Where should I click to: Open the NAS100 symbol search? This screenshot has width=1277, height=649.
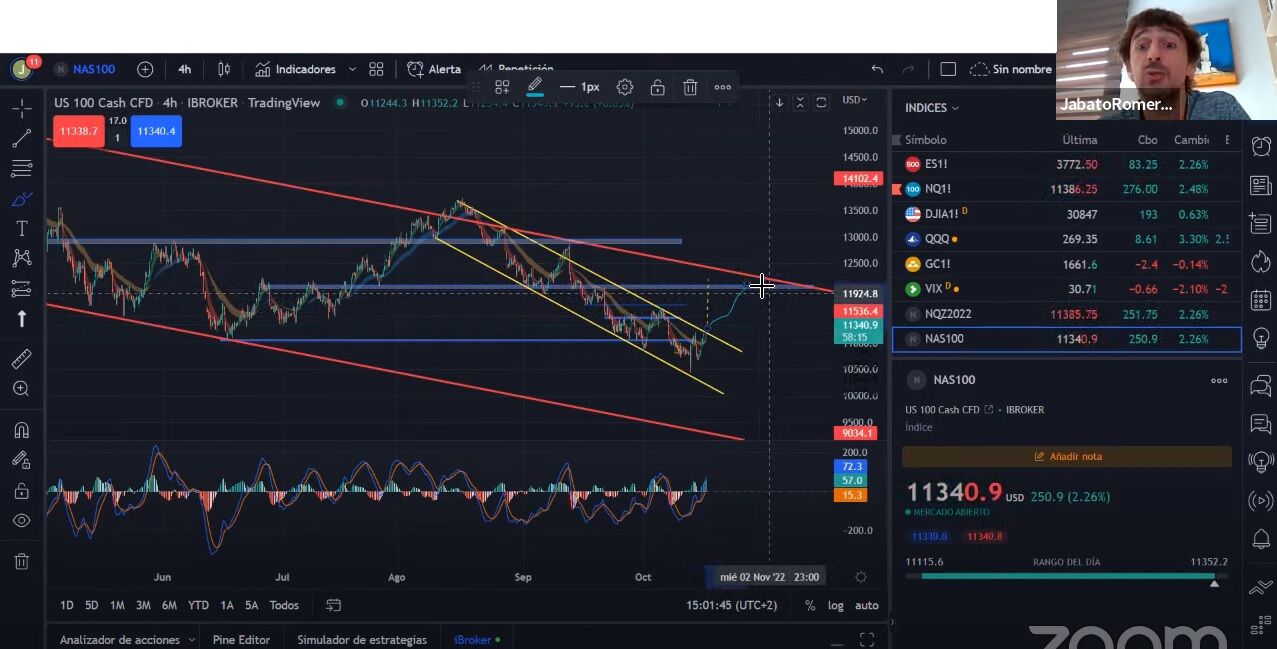pos(85,69)
